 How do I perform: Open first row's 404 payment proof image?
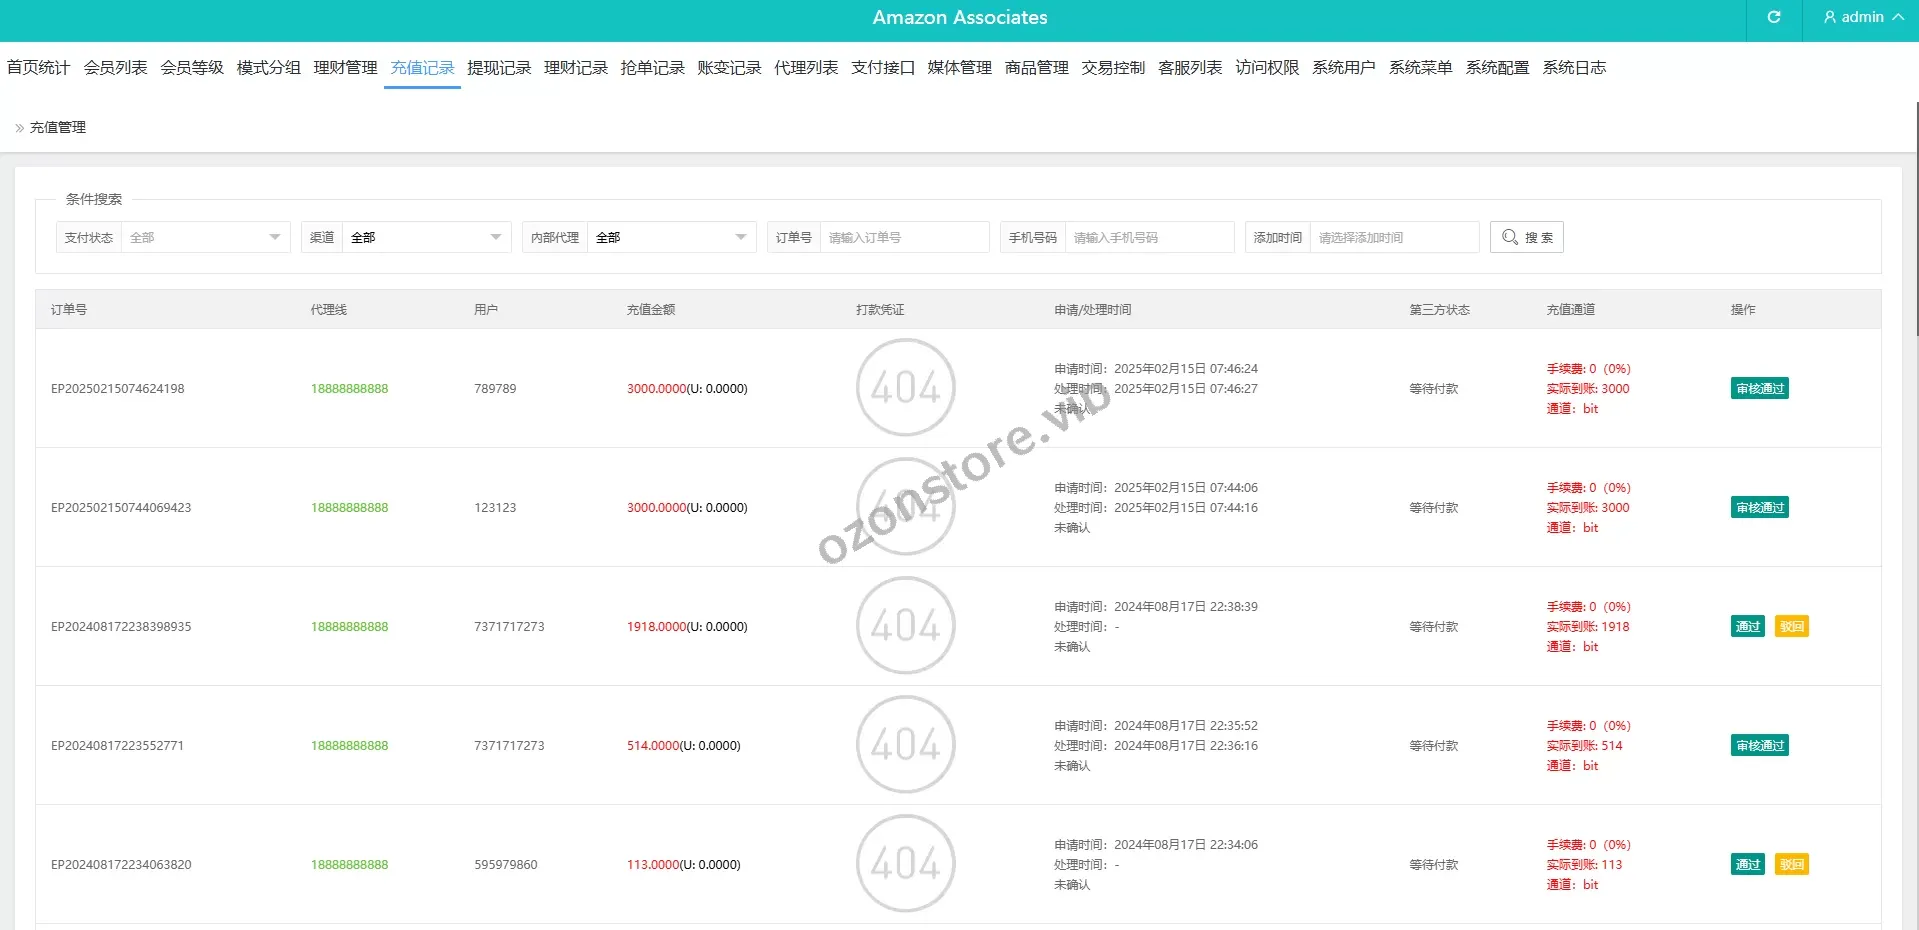click(905, 388)
